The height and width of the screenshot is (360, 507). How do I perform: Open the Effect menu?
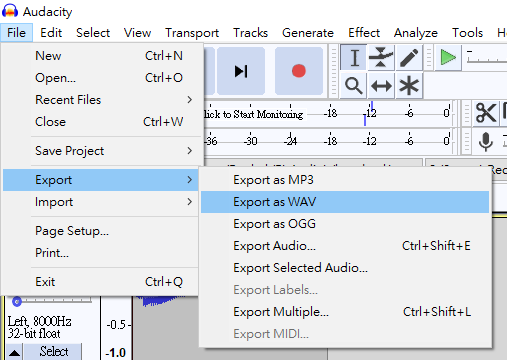tap(364, 33)
